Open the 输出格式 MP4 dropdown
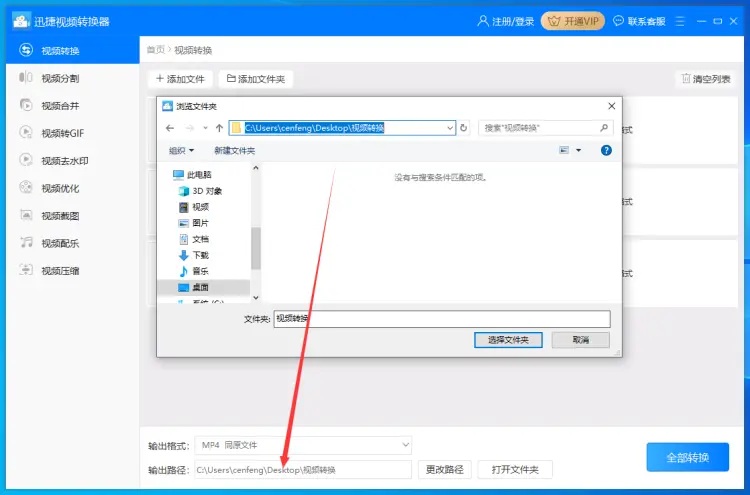Viewport: 750px width, 495px height. tap(303, 445)
